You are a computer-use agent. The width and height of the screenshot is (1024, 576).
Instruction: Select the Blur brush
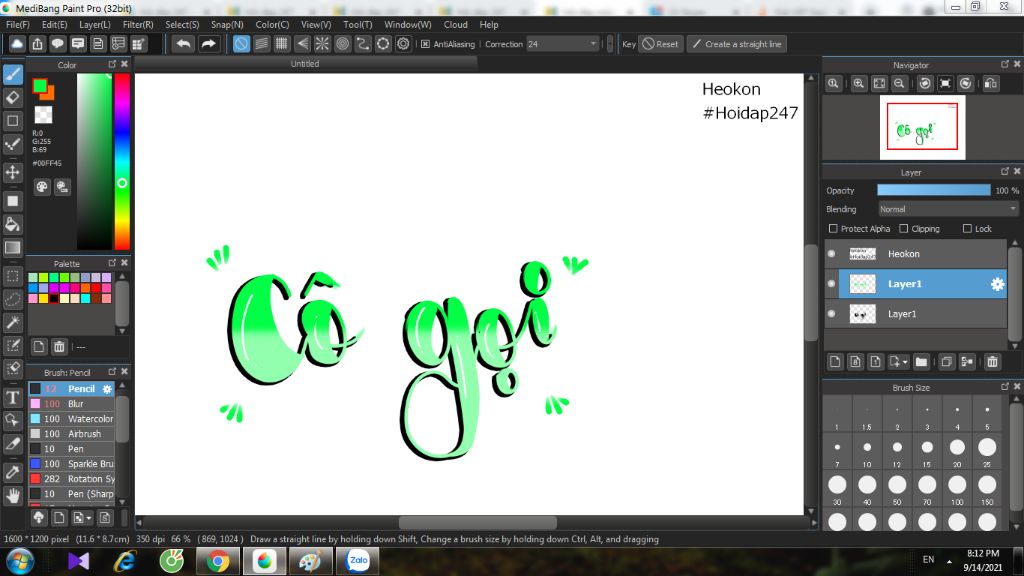(72, 404)
